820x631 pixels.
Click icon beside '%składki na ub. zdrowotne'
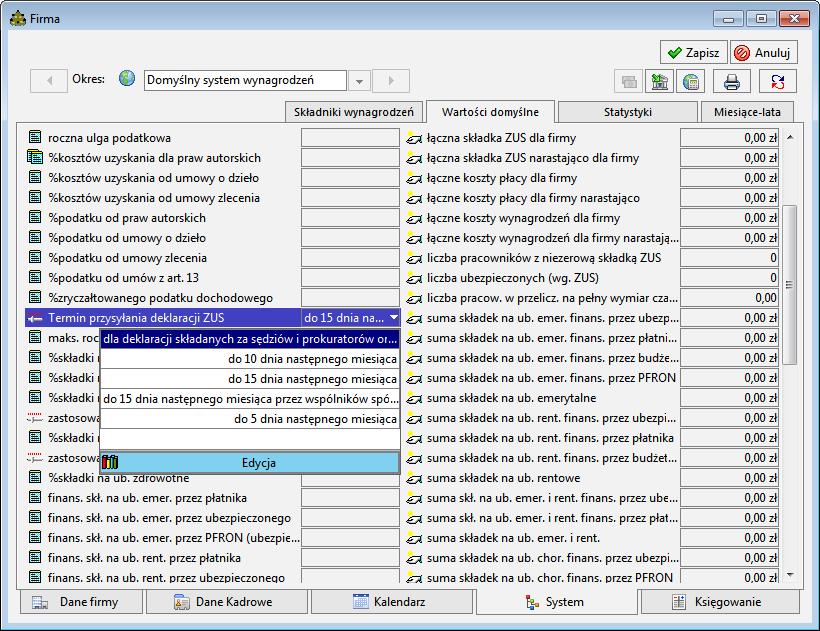point(35,478)
